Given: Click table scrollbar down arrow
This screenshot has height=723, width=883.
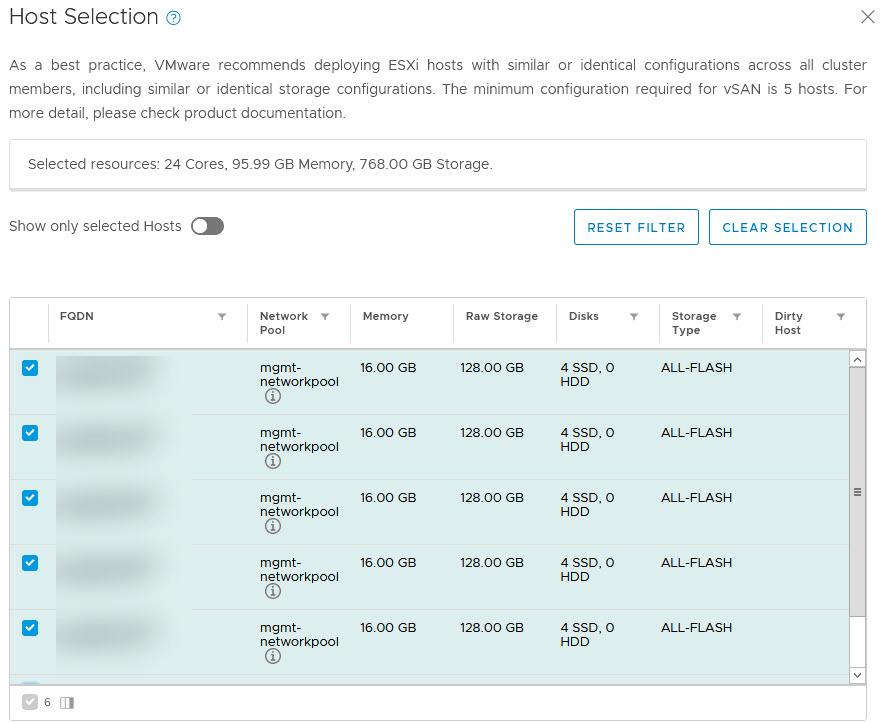Looking at the screenshot, I should pos(857,676).
